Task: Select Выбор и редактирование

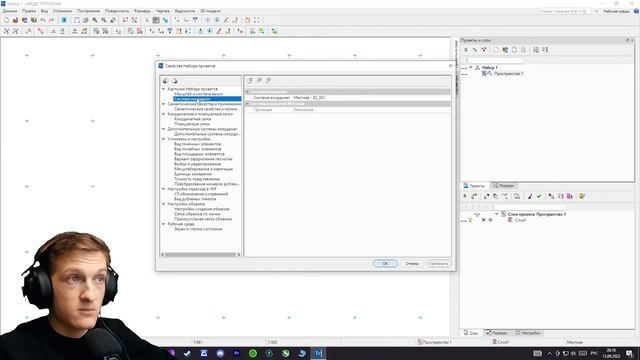Action: tap(197, 164)
